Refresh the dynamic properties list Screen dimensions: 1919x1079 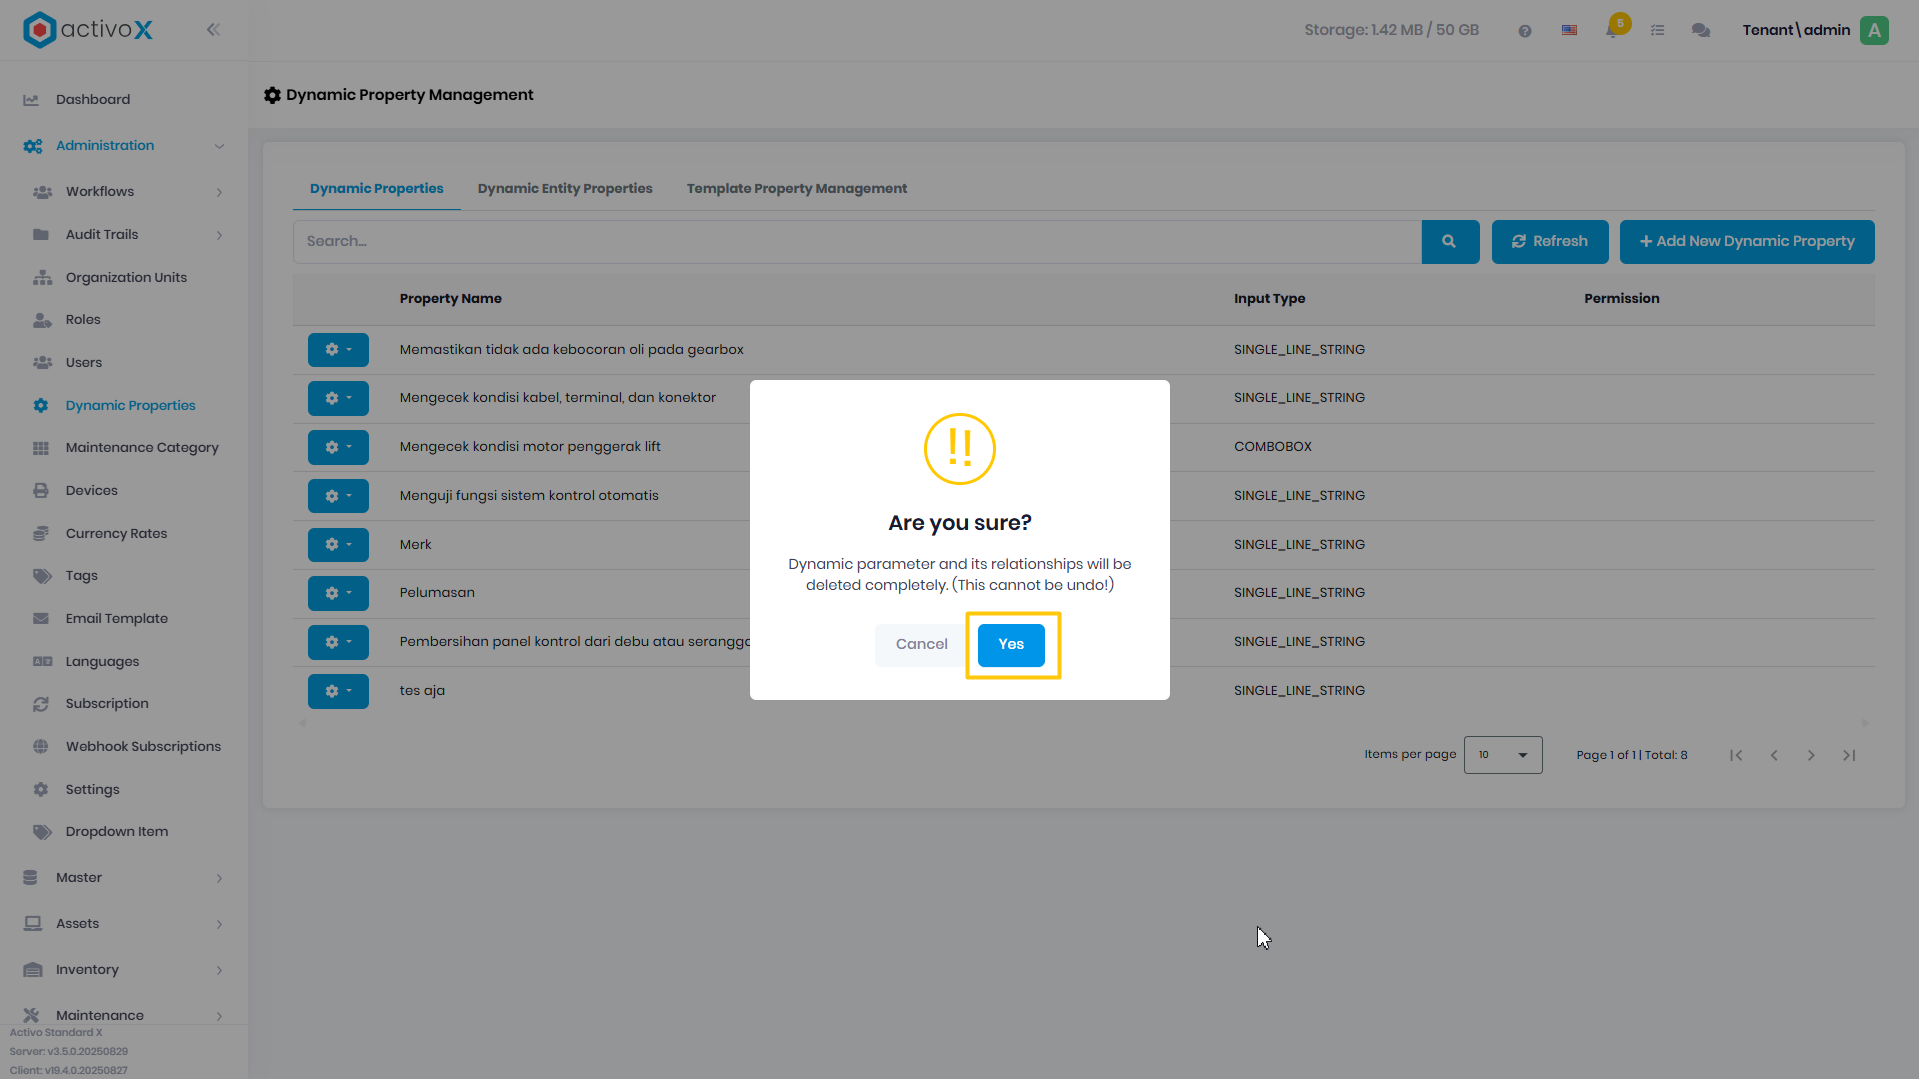pos(1549,242)
